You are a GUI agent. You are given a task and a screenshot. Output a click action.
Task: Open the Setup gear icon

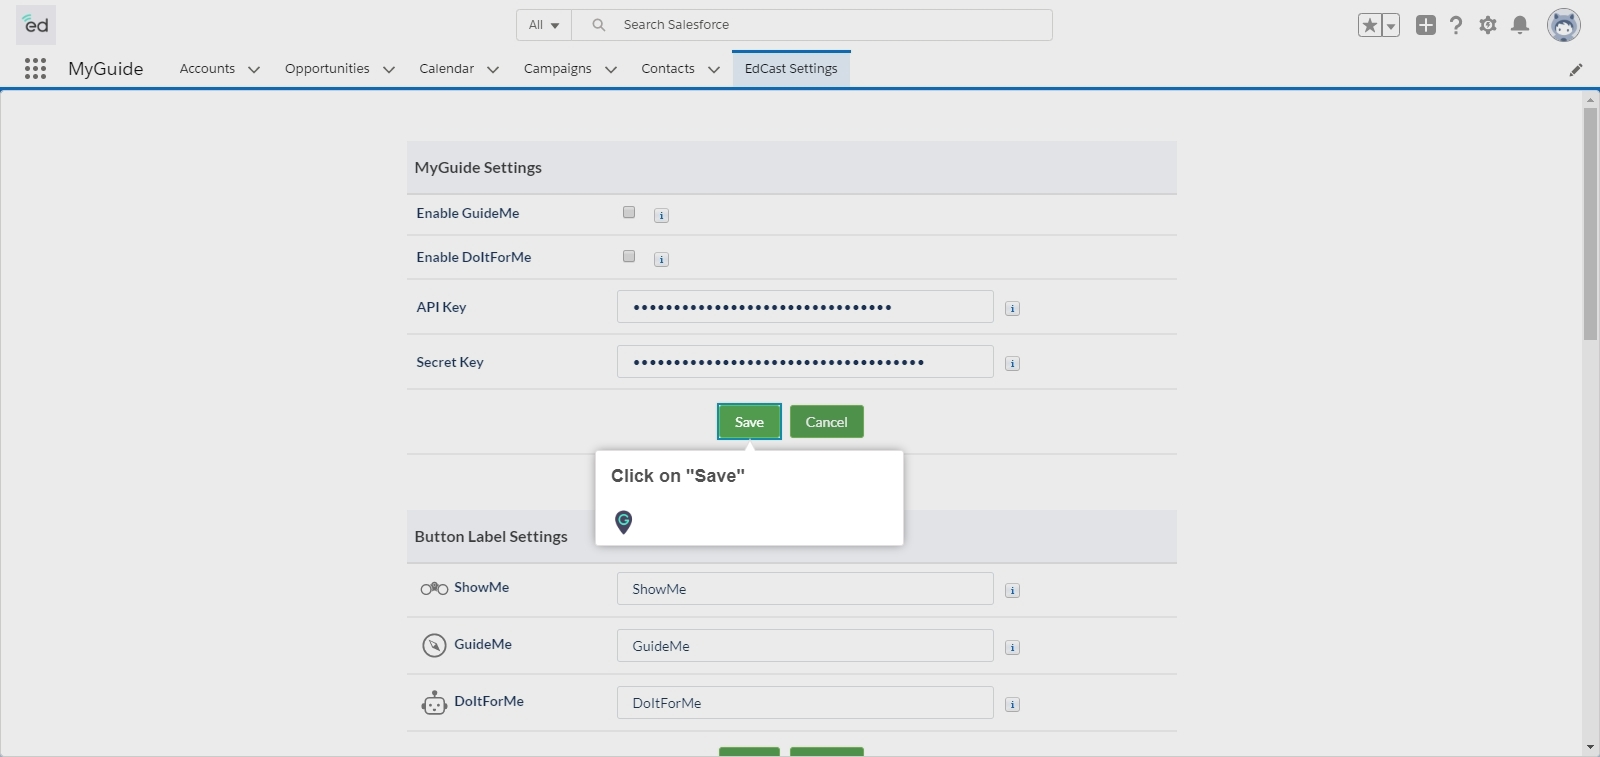[x=1488, y=25]
